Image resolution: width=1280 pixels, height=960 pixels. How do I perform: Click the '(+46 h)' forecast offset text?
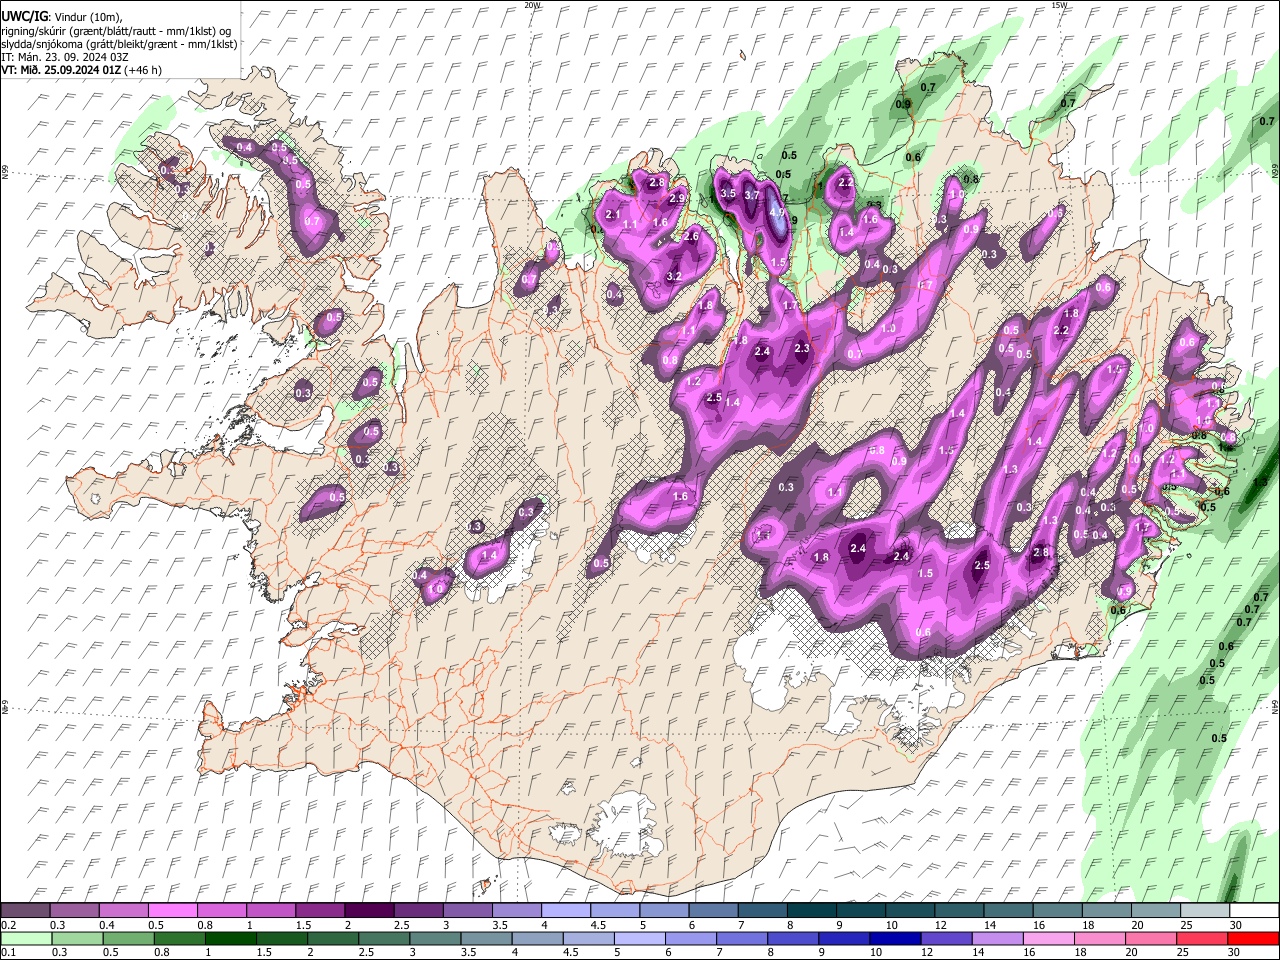(x=142, y=70)
